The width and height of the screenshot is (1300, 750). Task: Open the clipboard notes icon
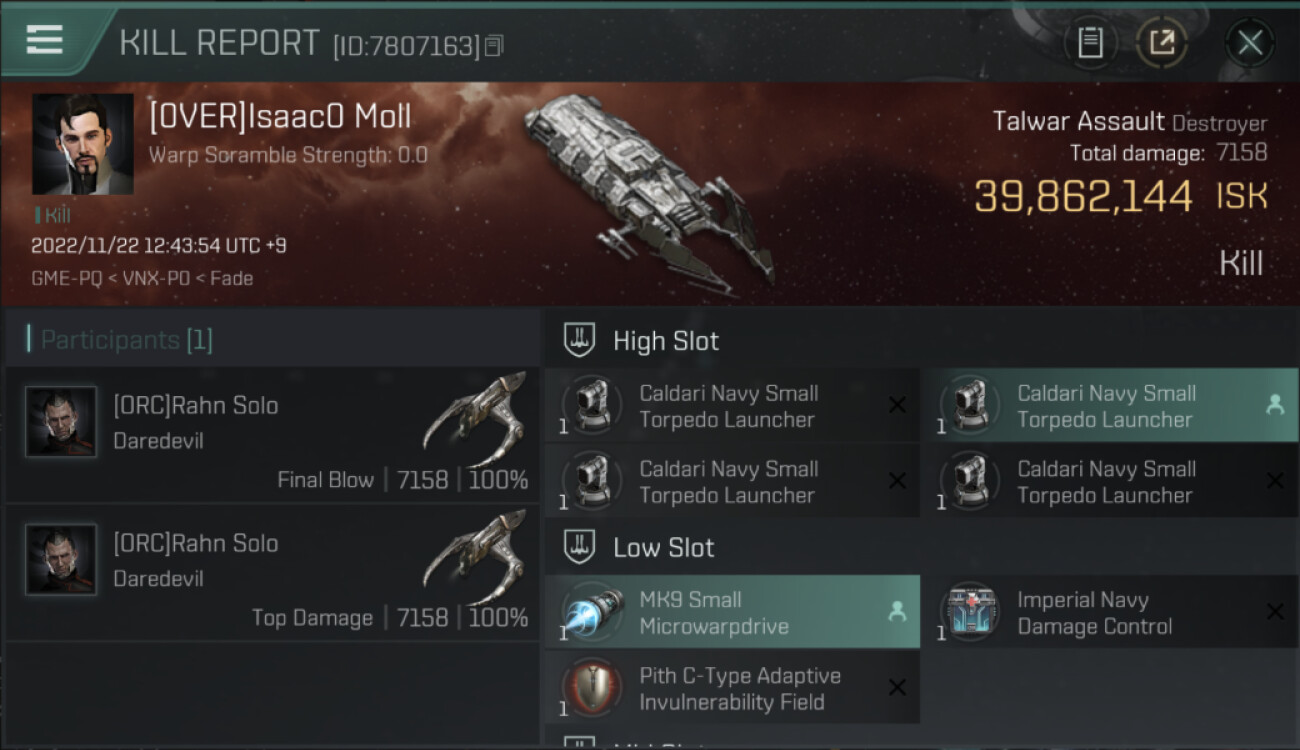(x=1090, y=42)
